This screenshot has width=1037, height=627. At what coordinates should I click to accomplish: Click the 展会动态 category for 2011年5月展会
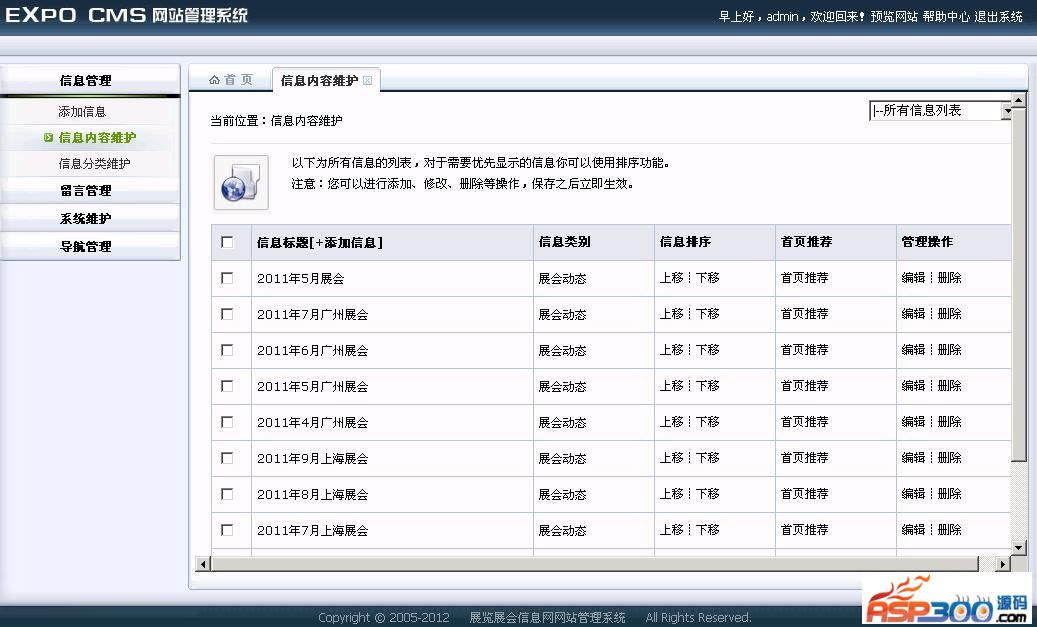562,278
